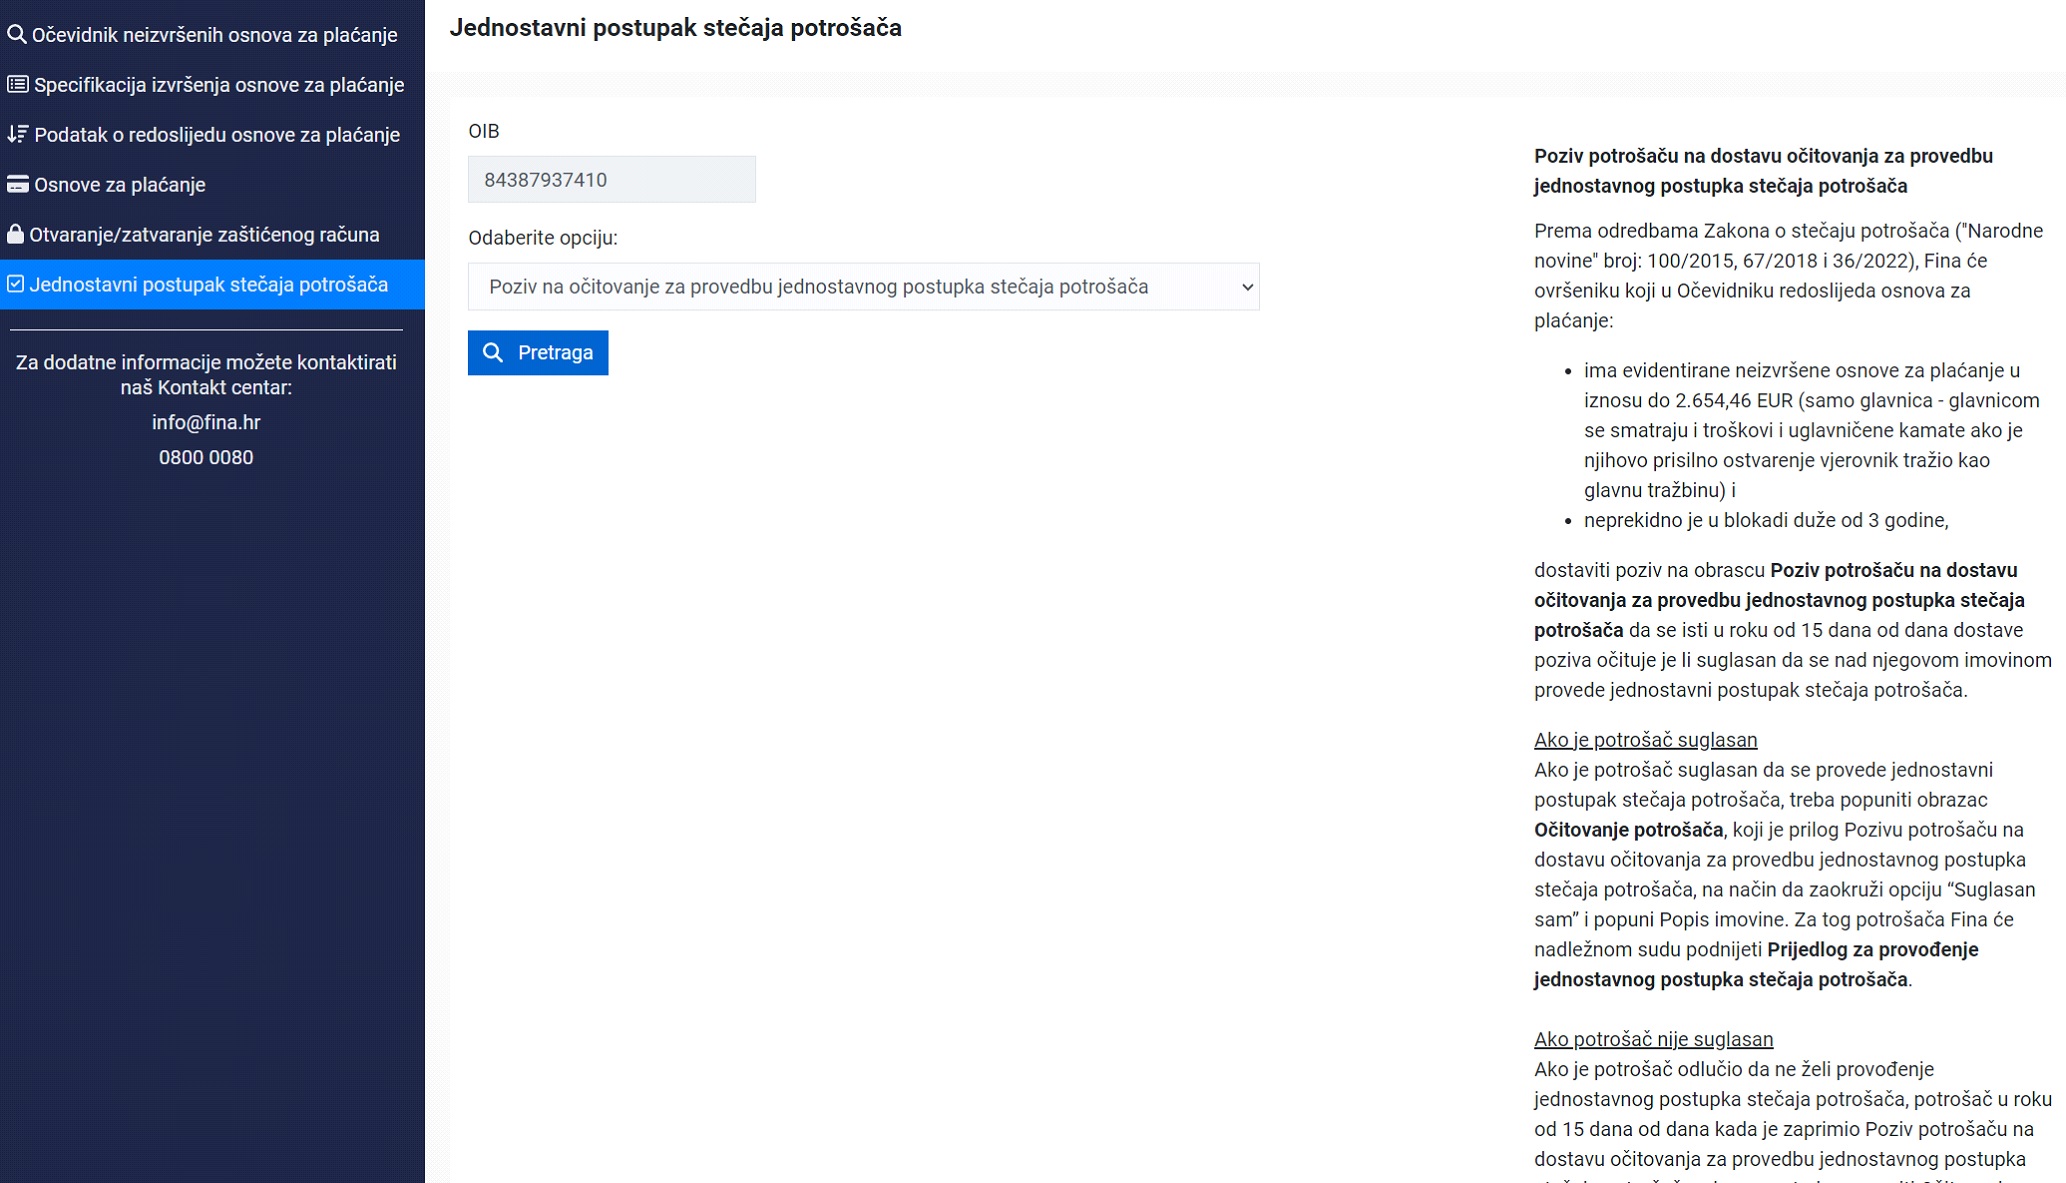Image resolution: width=2066 pixels, height=1183 pixels.
Task: Select Osnove za plaćanje in the sidebar
Action: [x=120, y=185]
